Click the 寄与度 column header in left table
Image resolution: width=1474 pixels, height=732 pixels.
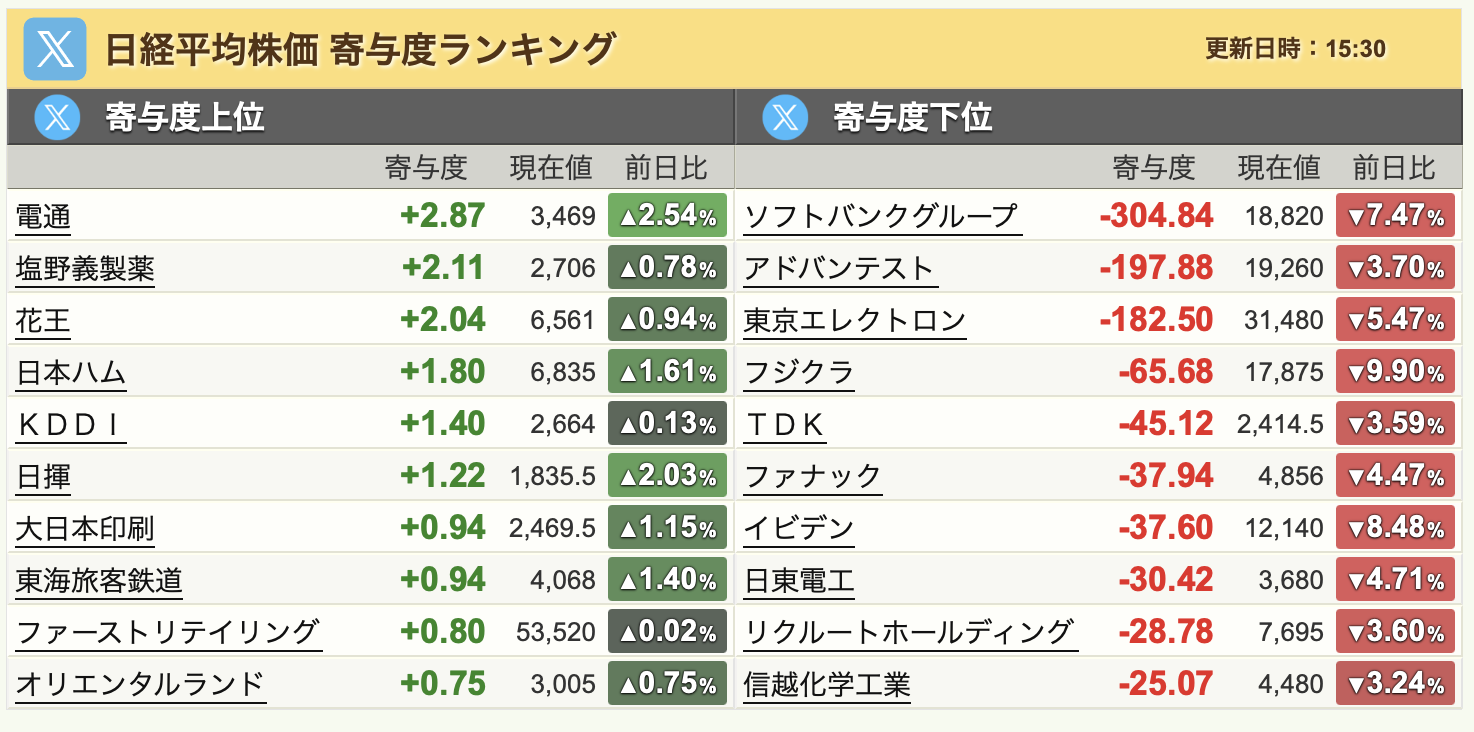[x=426, y=168]
